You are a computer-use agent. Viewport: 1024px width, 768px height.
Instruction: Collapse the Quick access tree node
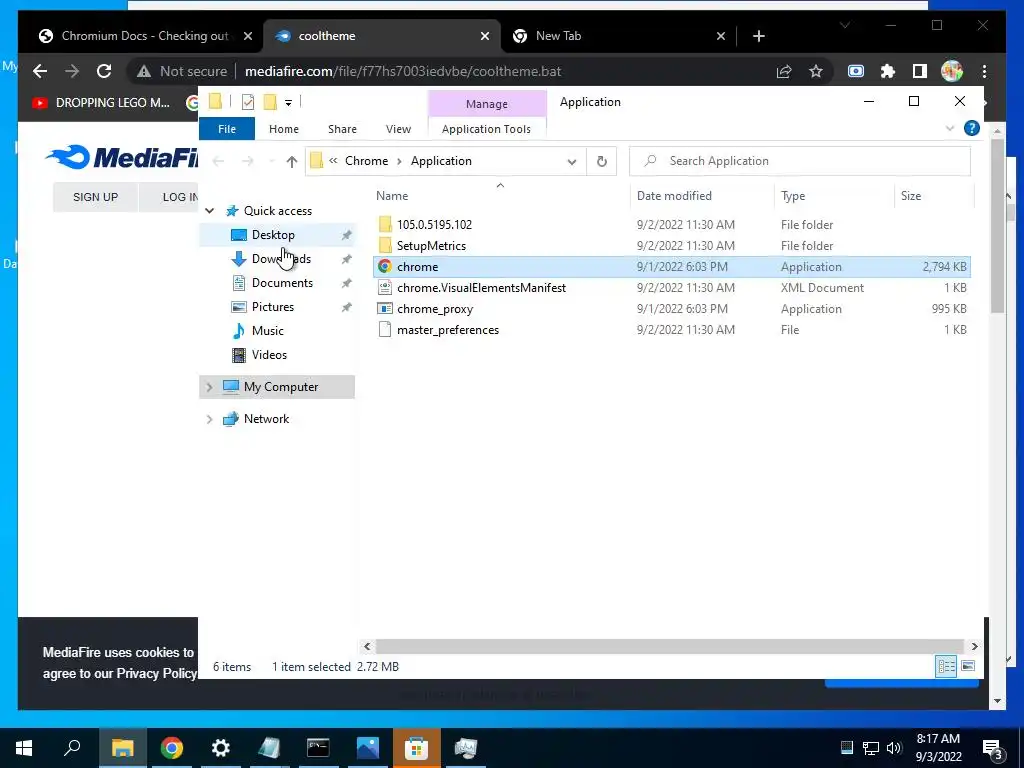(210, 210)
